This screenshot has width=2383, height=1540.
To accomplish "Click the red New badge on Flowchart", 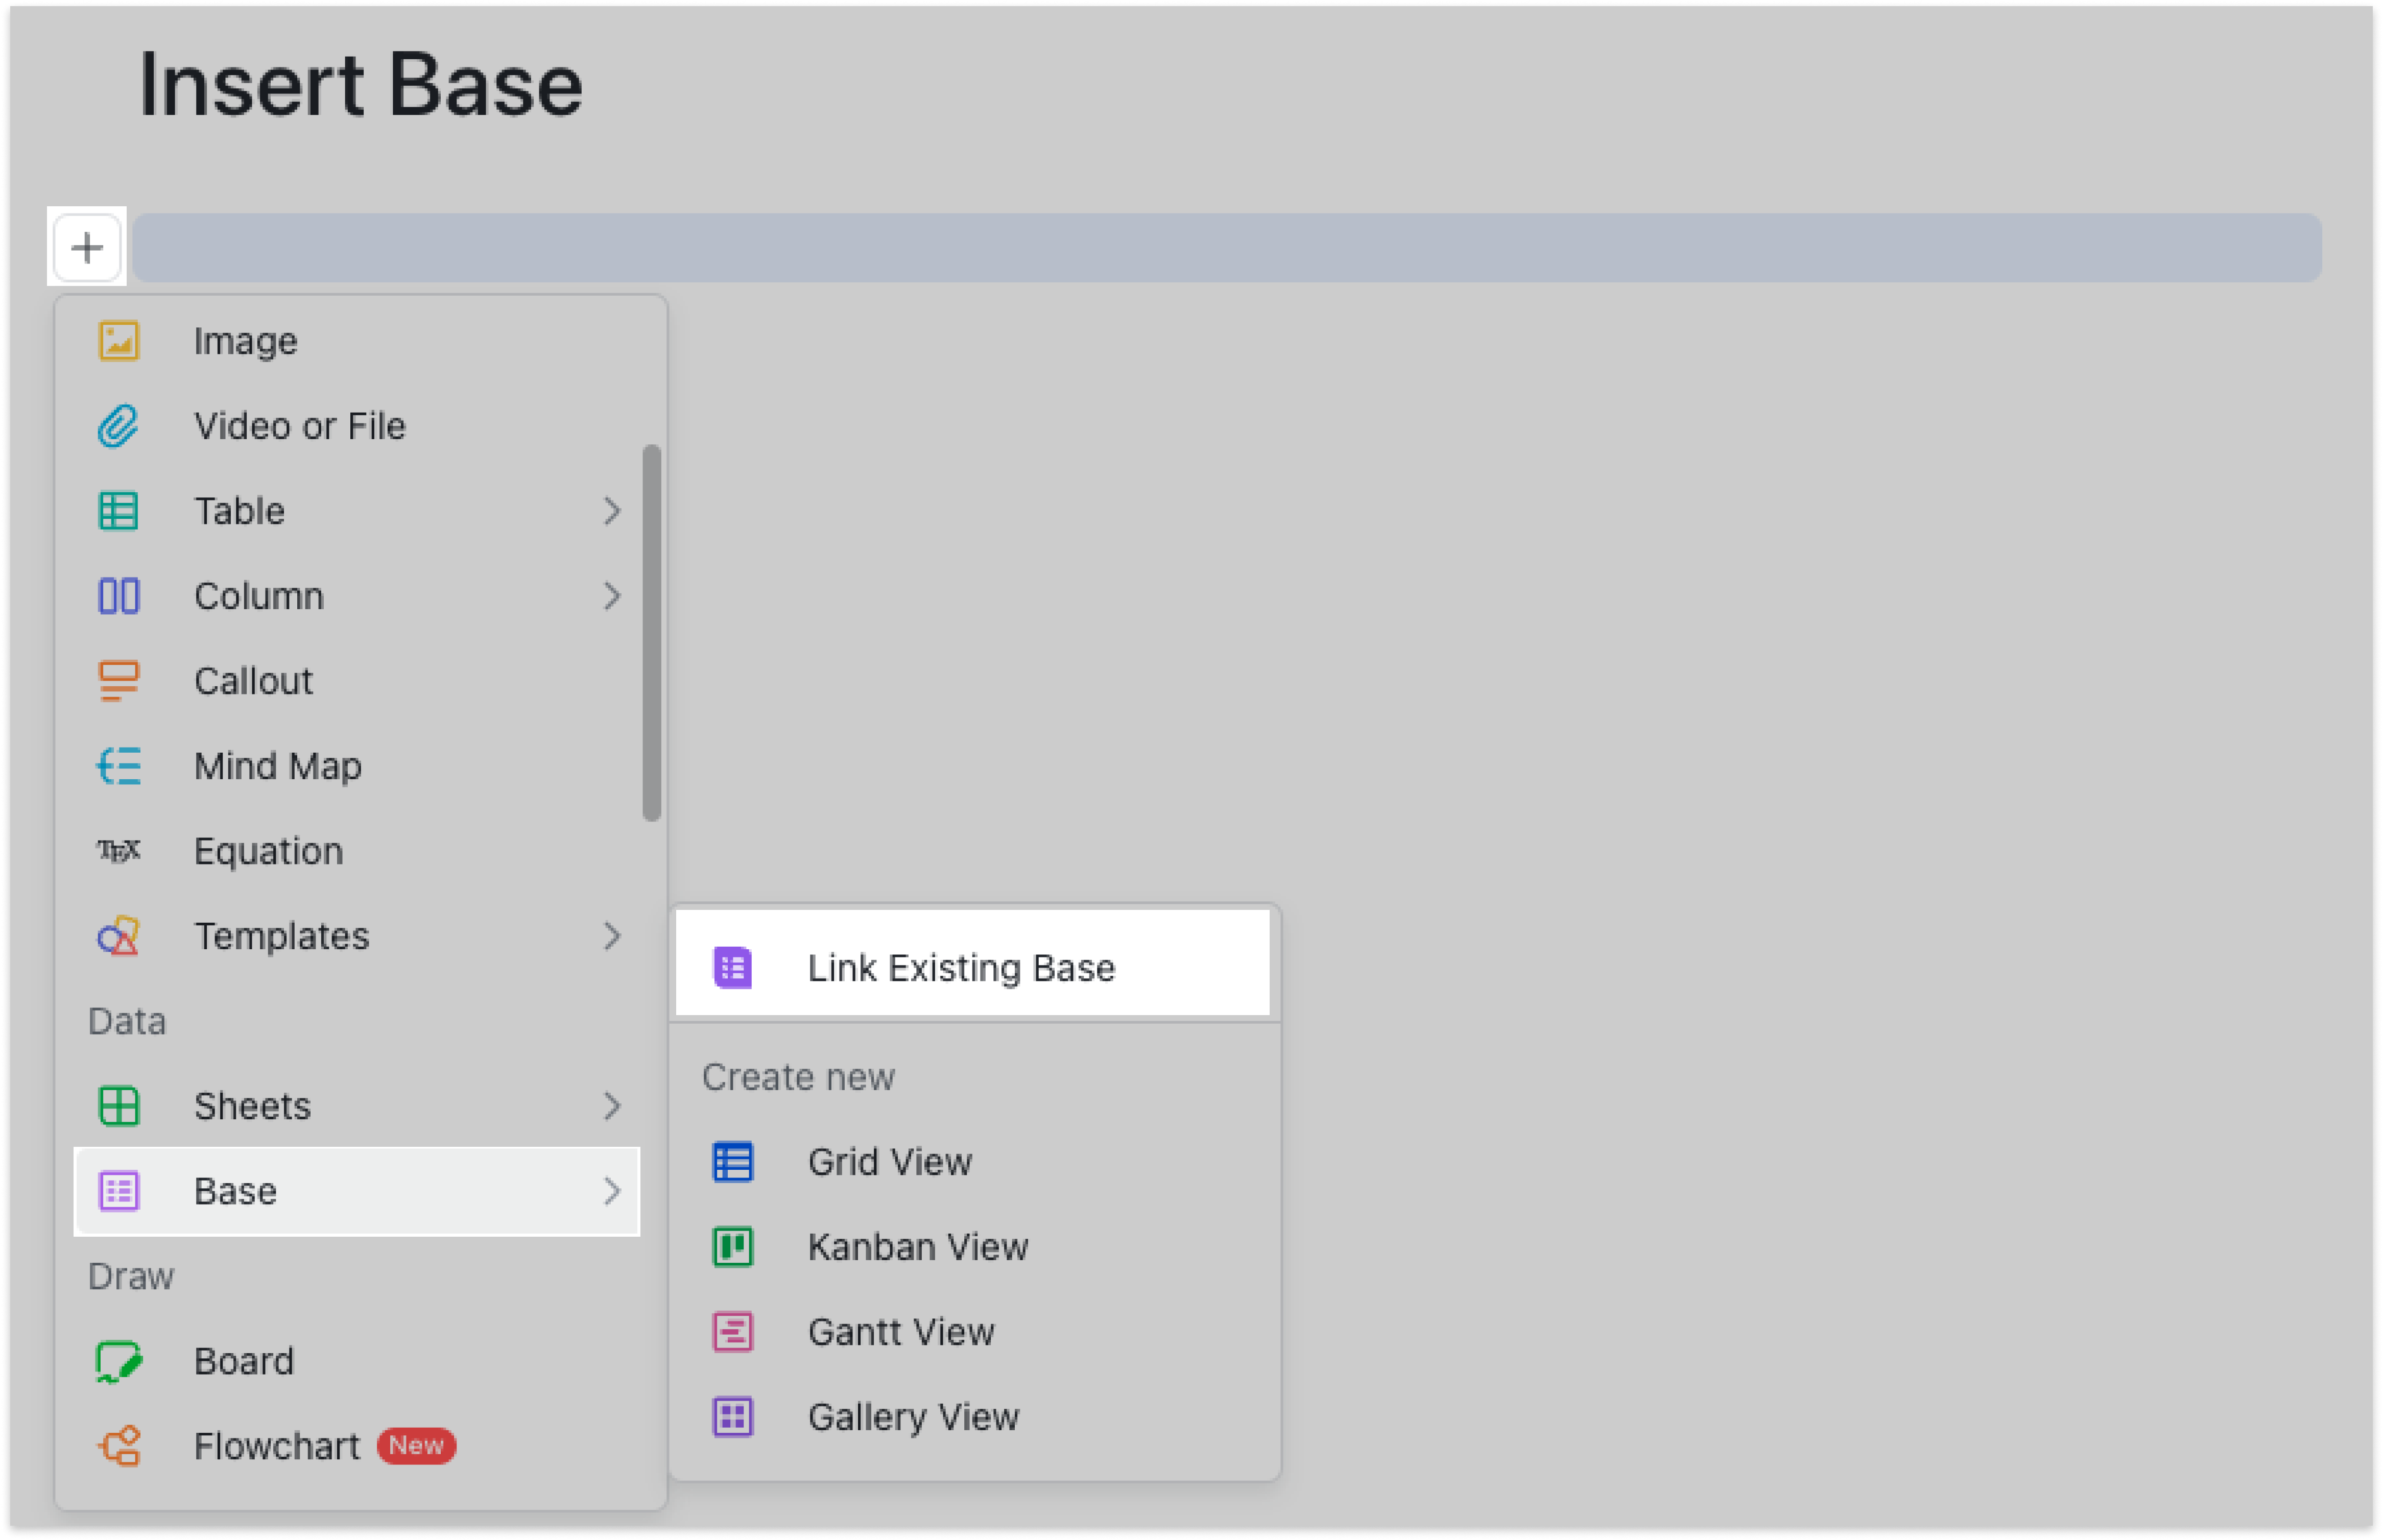I will (416, 1446).
